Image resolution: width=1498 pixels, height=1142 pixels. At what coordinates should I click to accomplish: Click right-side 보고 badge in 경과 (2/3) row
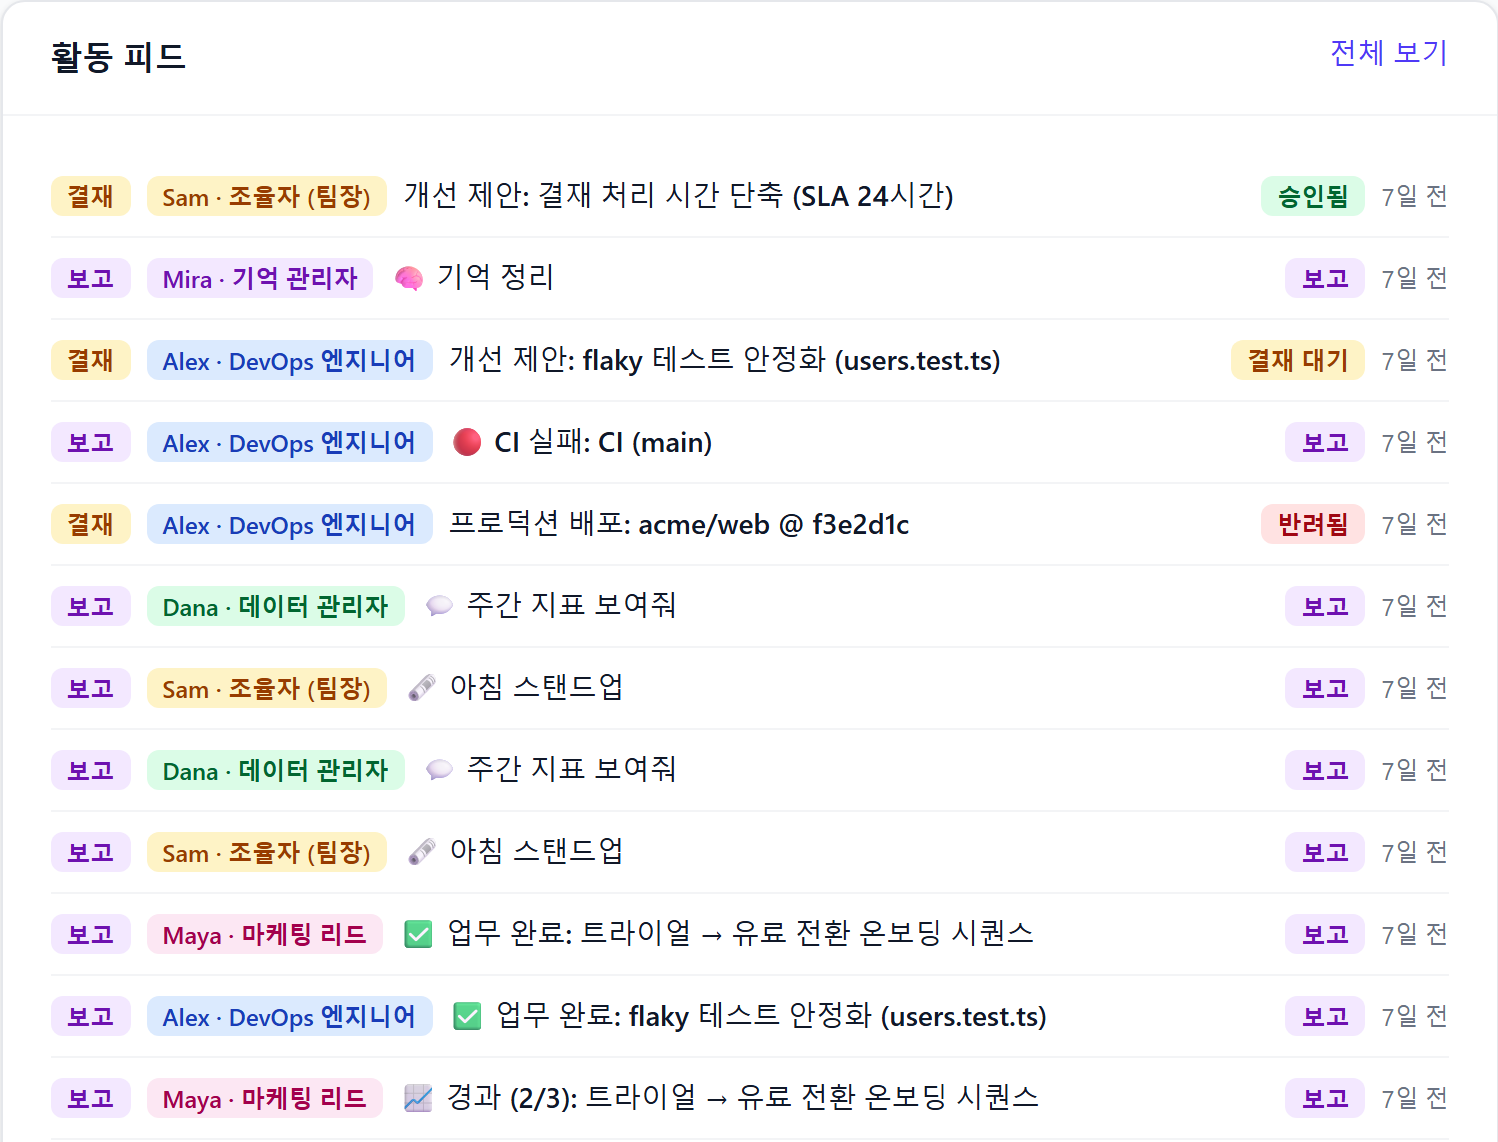[x=1325, y=1098]
